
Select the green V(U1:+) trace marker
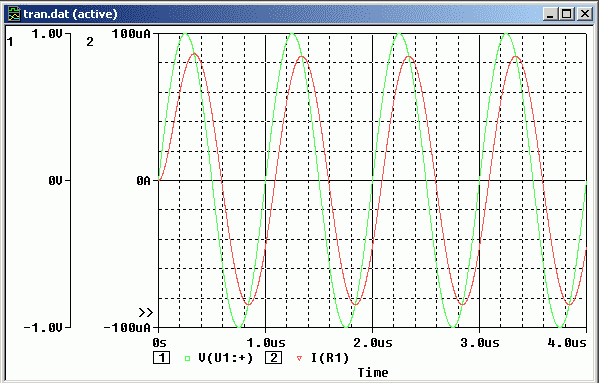click(187, 359)
